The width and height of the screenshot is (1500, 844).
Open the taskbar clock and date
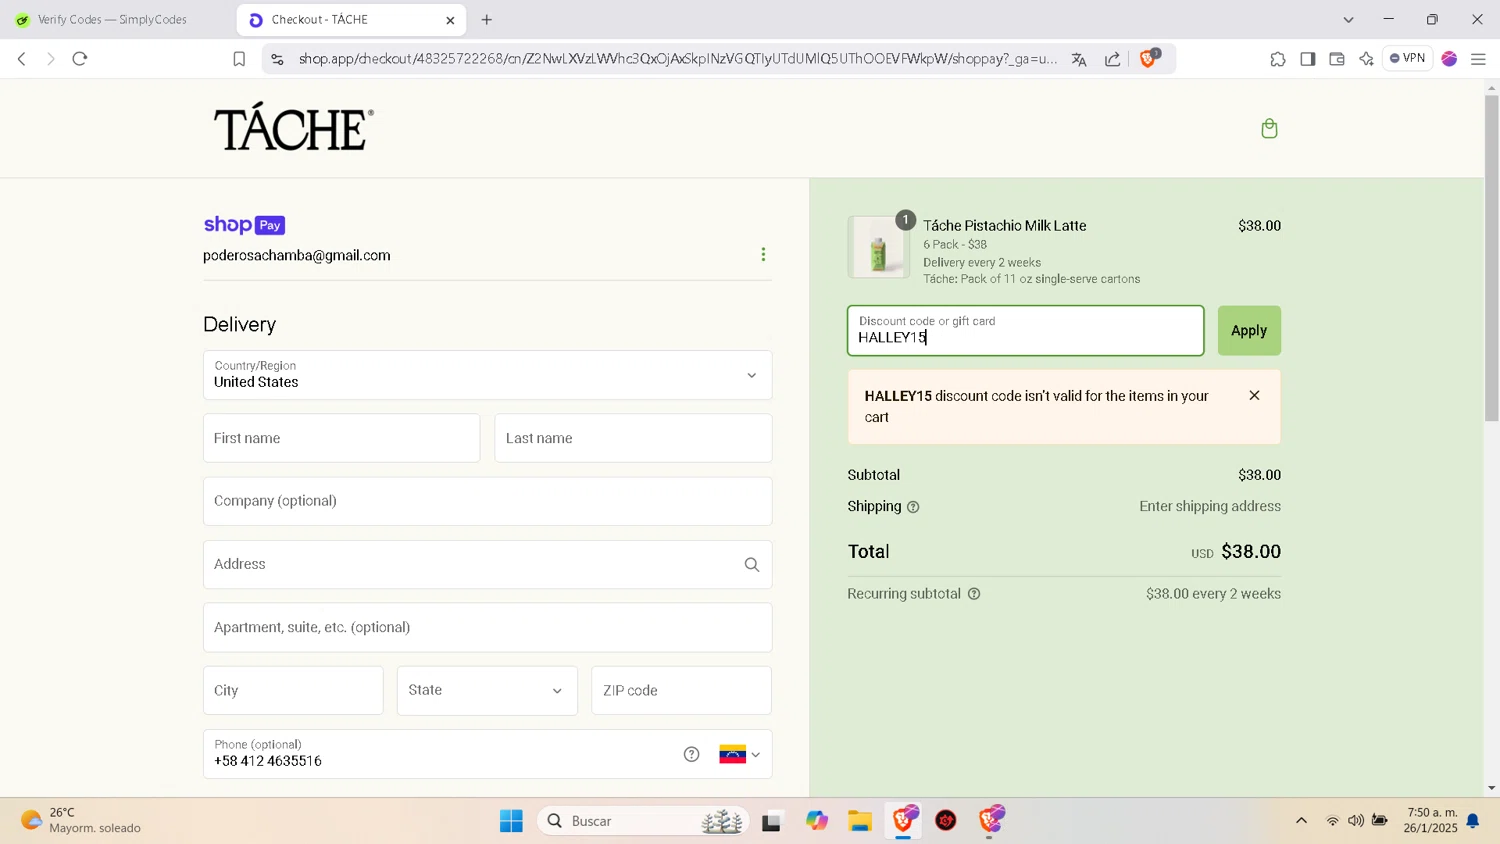1432,821
